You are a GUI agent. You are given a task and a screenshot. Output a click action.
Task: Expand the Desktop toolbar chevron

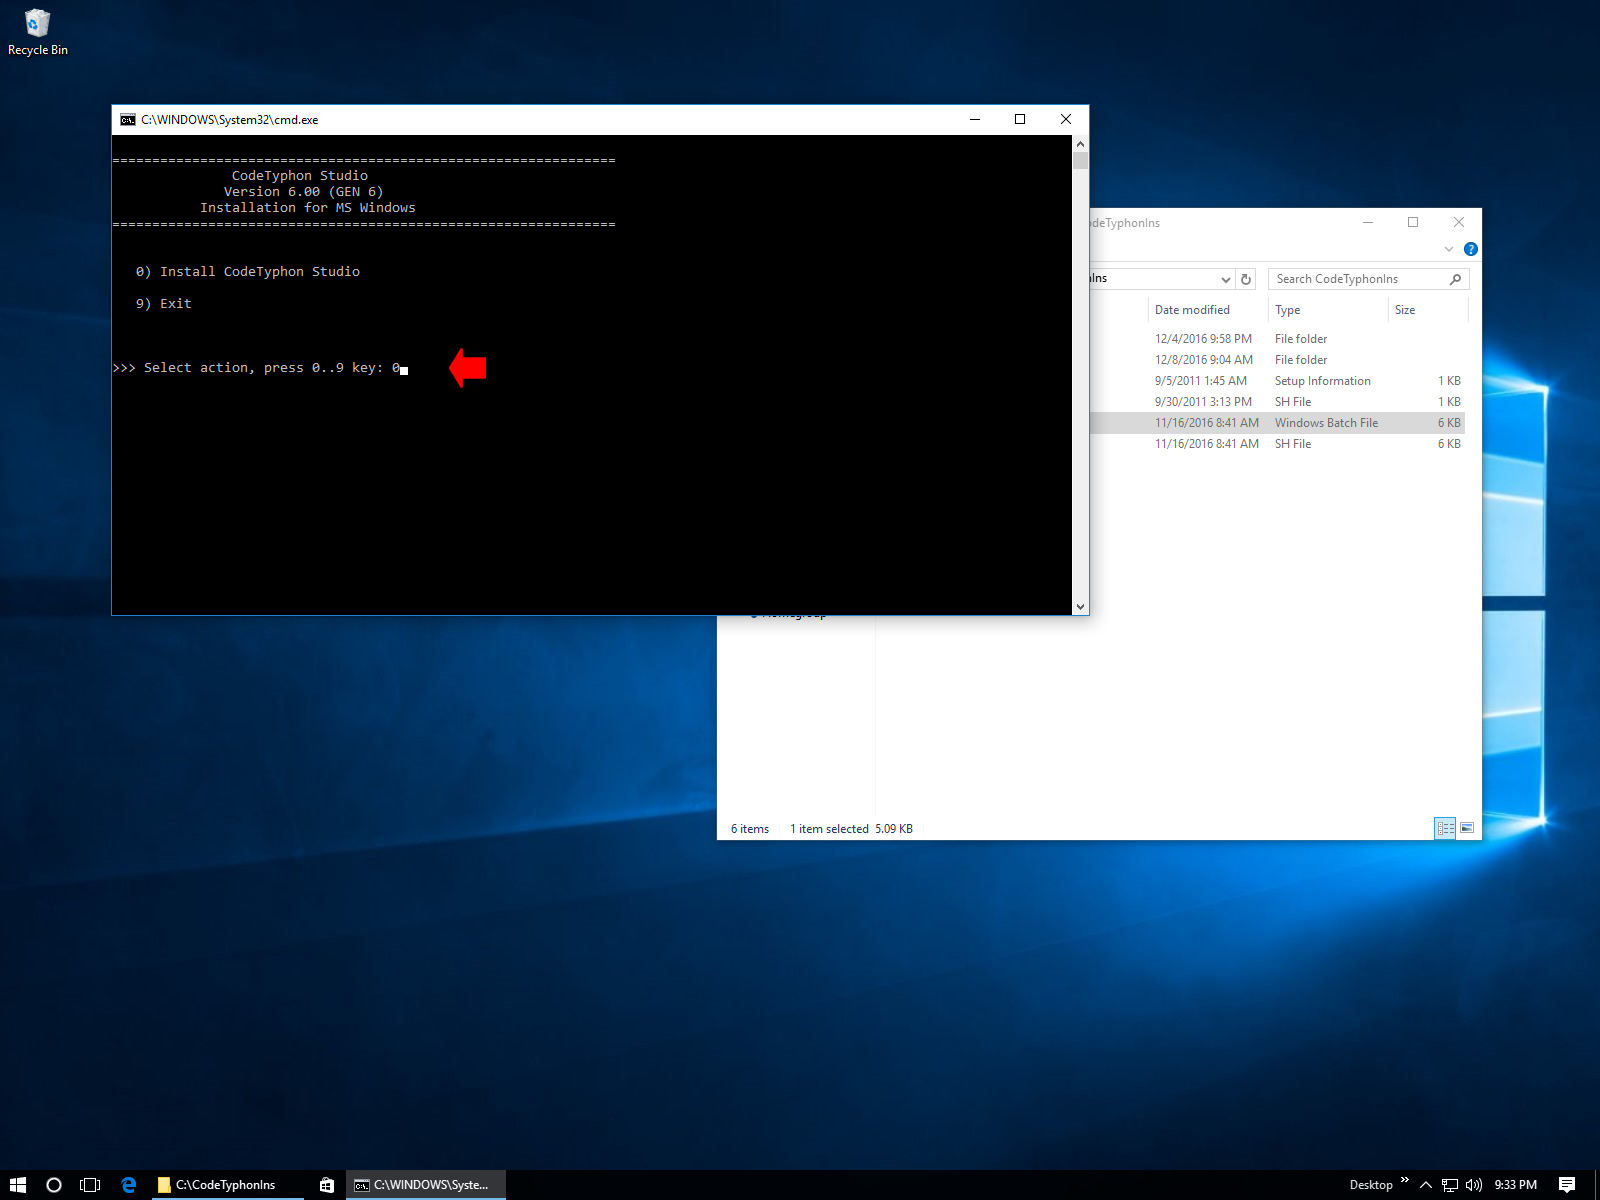[1405, 1181]
